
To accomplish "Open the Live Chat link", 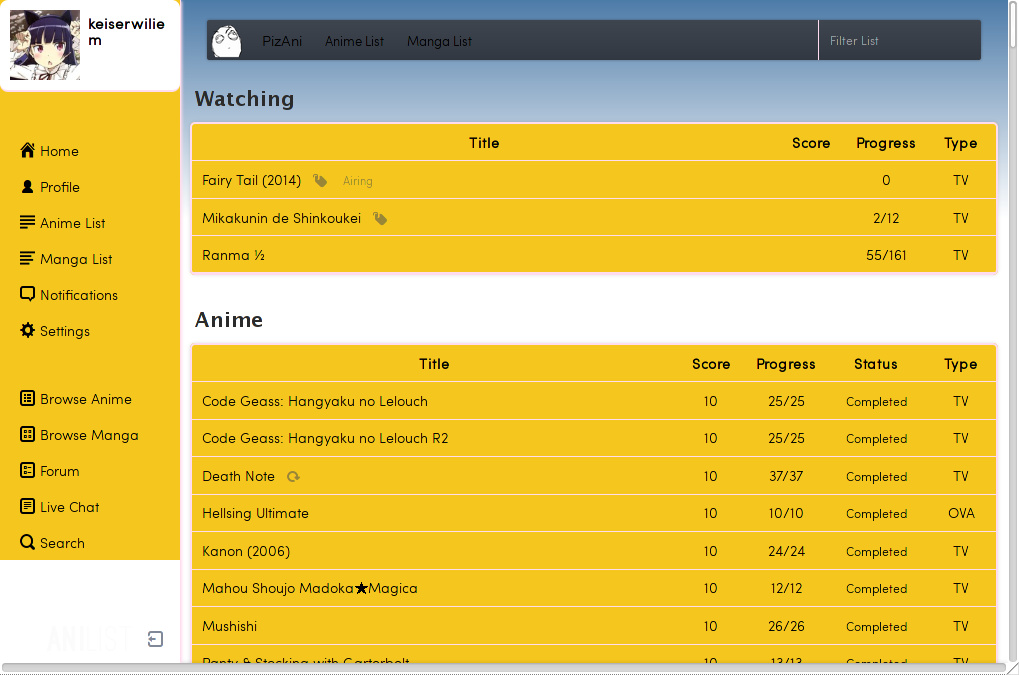I will tap(70, 507).
